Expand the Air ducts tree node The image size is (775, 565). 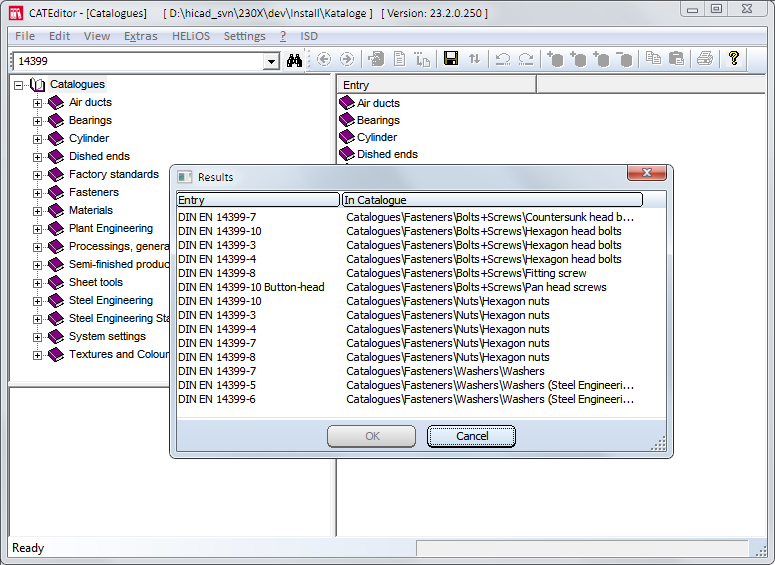[37, 103]
